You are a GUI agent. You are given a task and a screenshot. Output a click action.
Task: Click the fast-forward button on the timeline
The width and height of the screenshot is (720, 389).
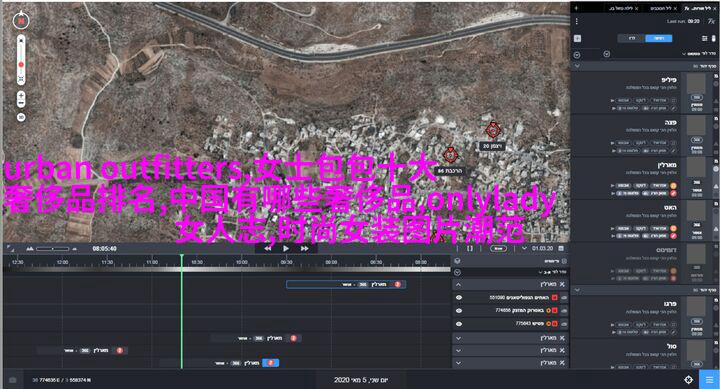click(304, 248)
